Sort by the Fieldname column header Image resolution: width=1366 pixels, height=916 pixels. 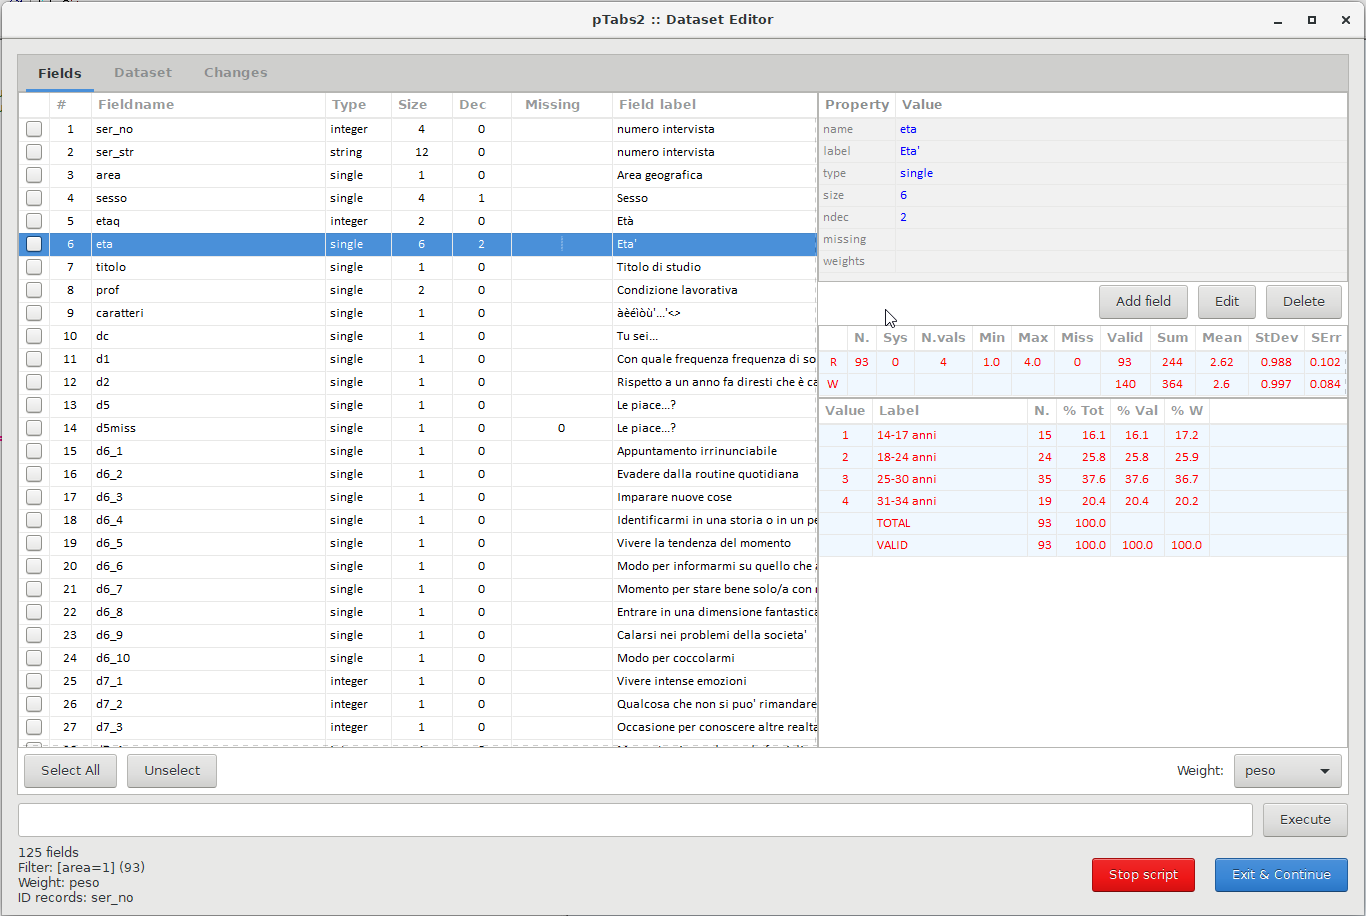(x=208, y=105)
